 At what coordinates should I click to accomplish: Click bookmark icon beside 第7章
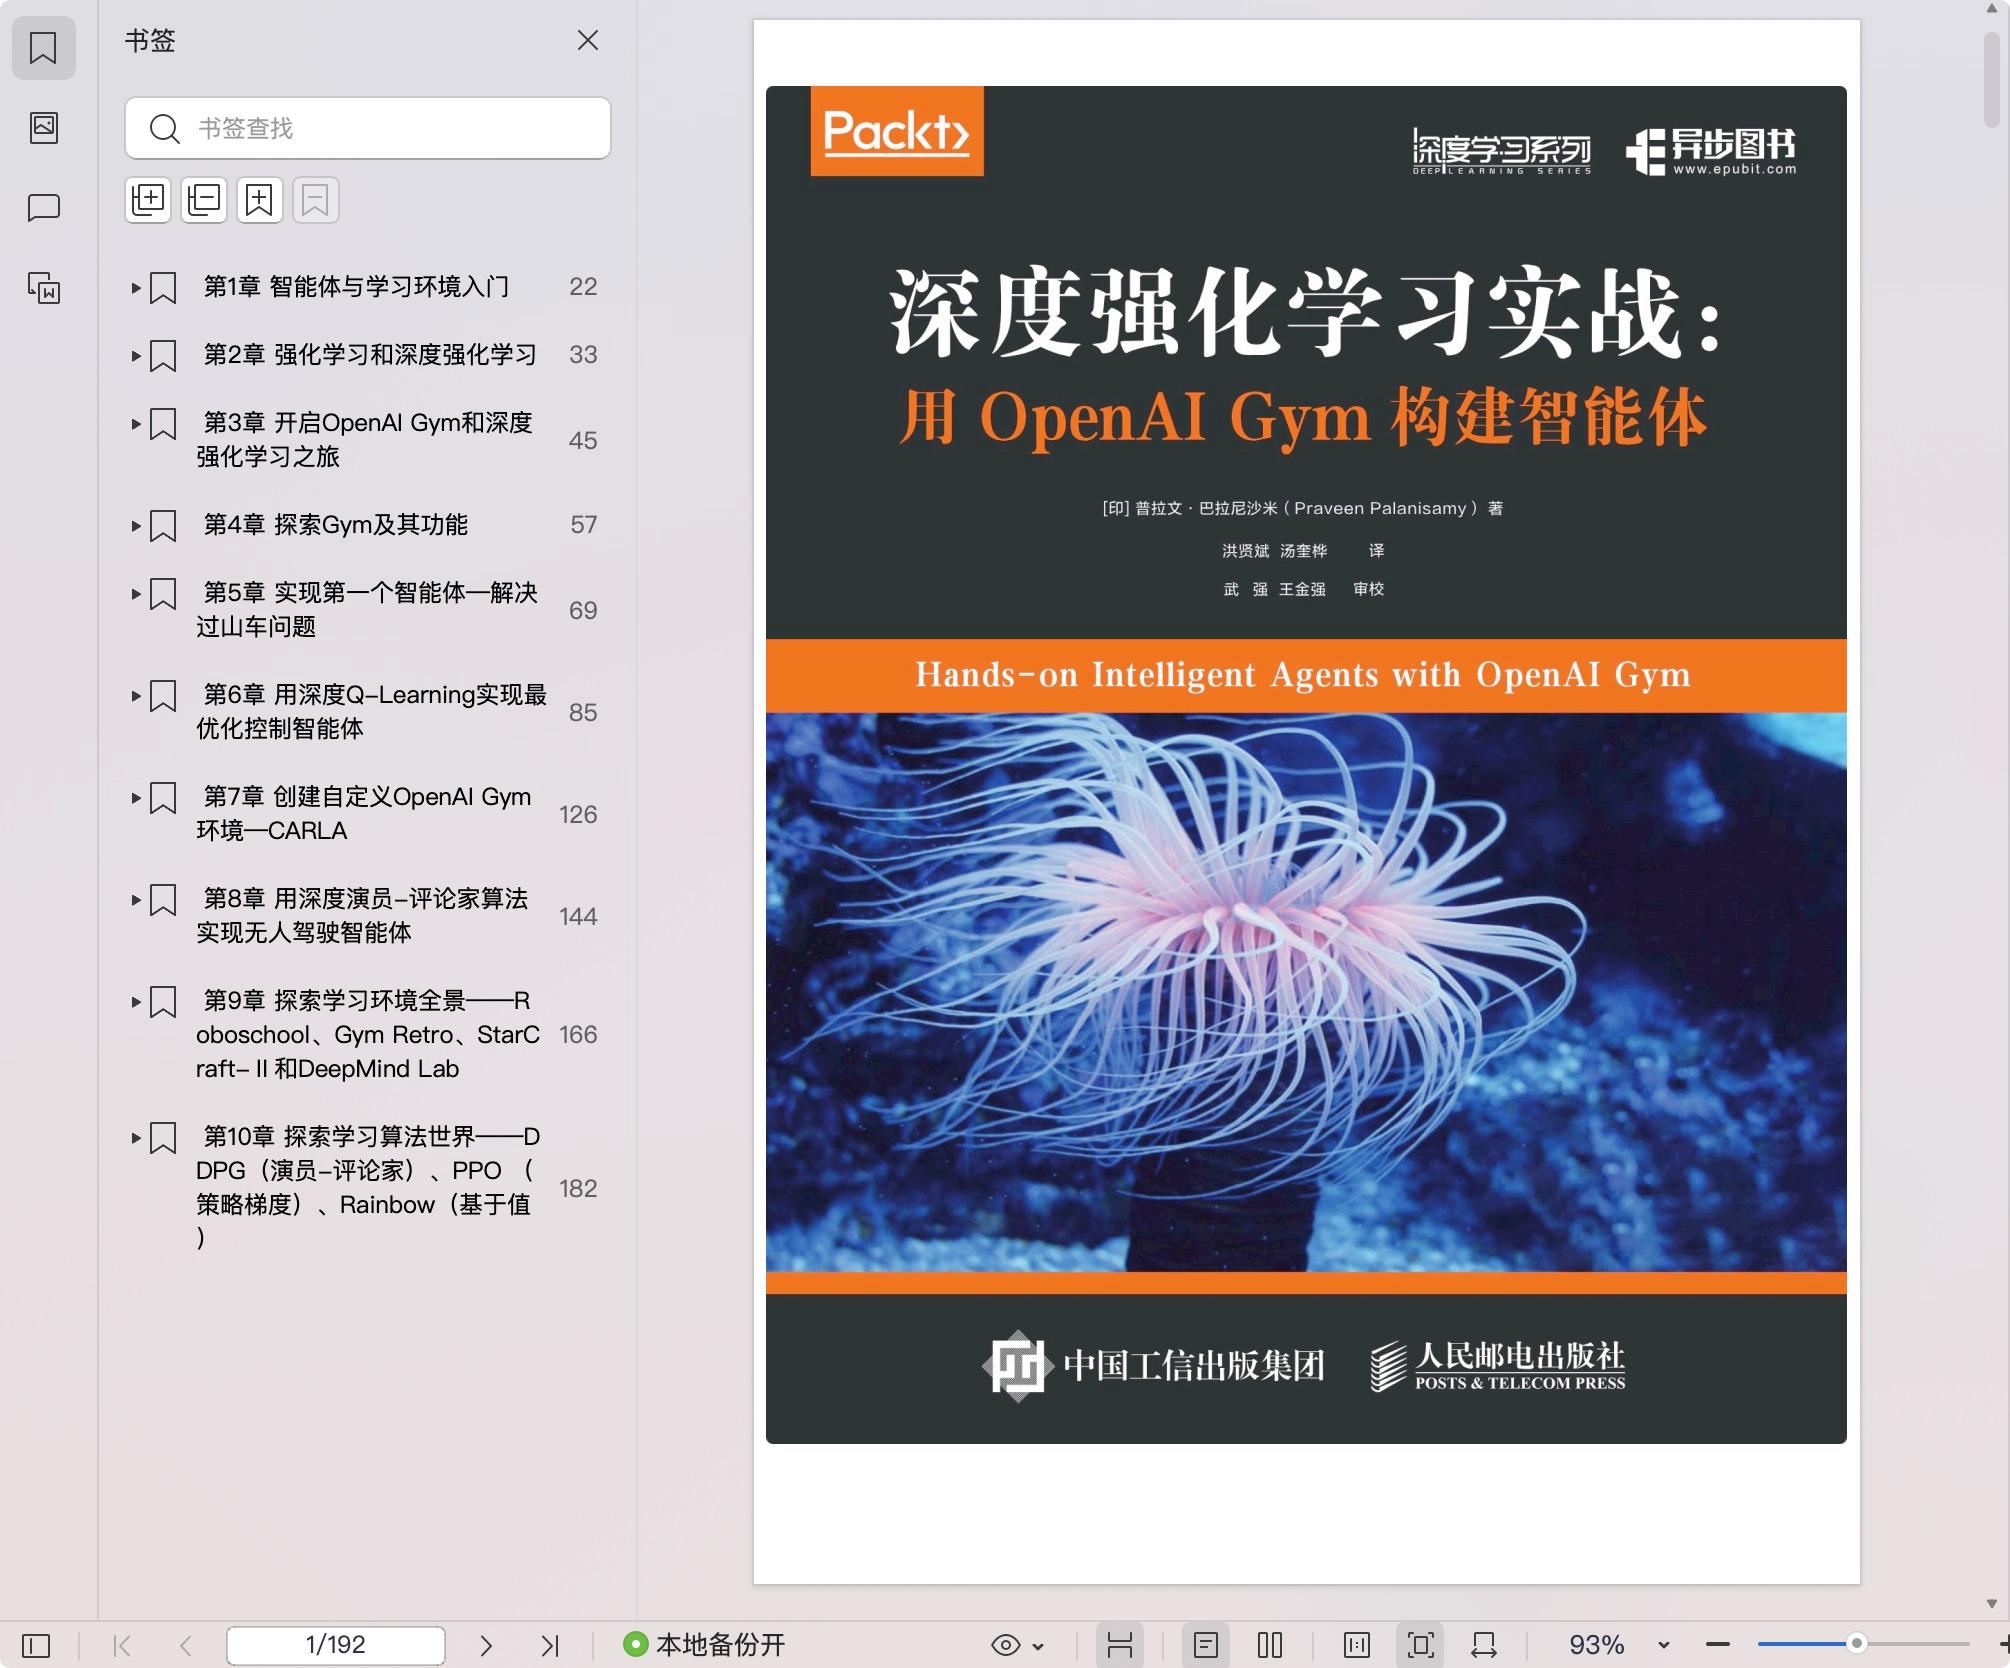pyautogui.click(x=163, y=798)
